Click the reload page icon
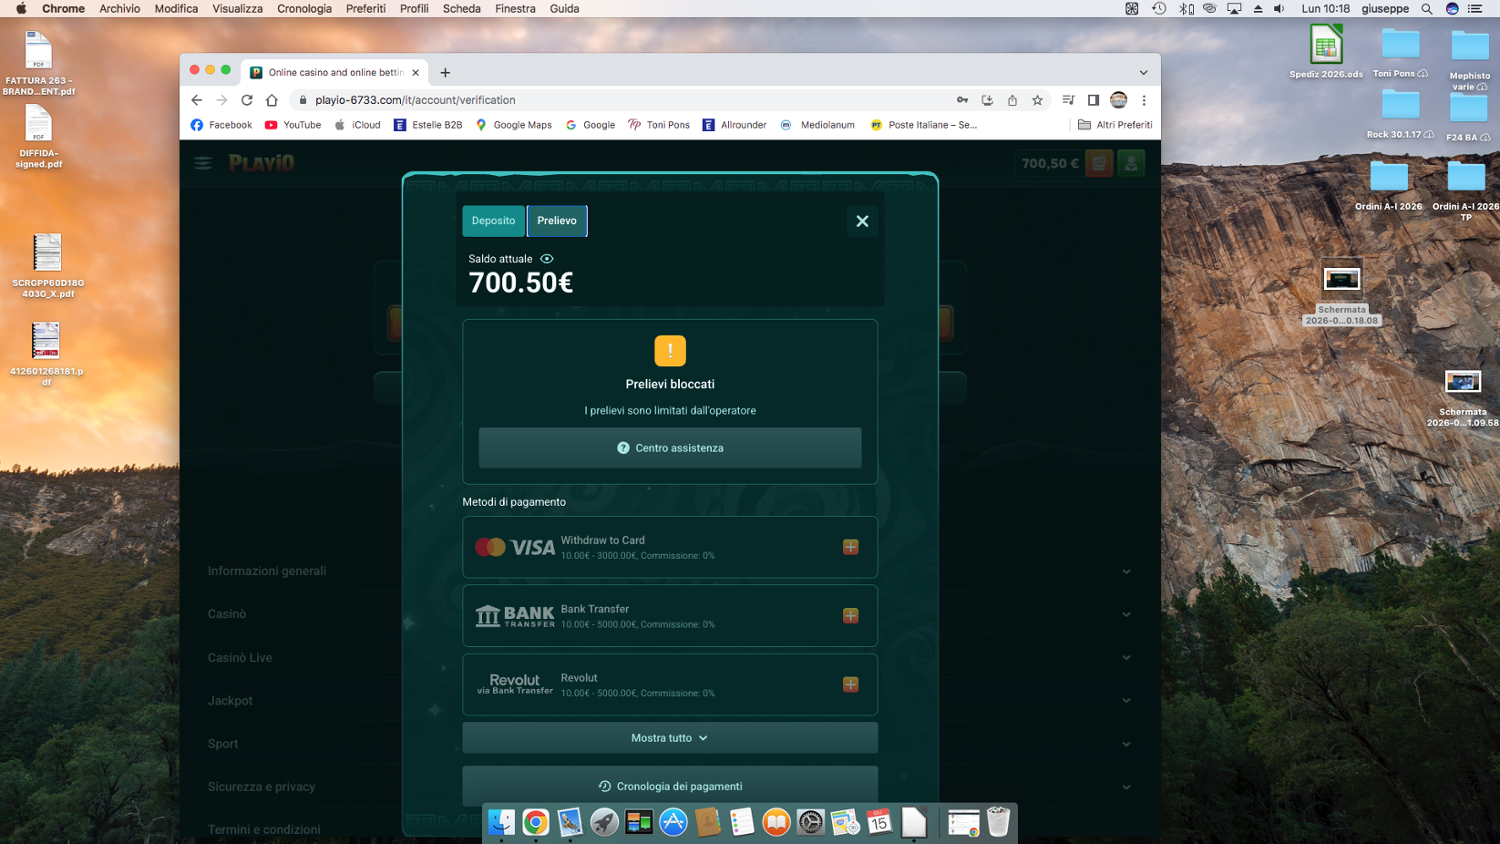Screen dimensions: 1500x844 coord(247,100)
